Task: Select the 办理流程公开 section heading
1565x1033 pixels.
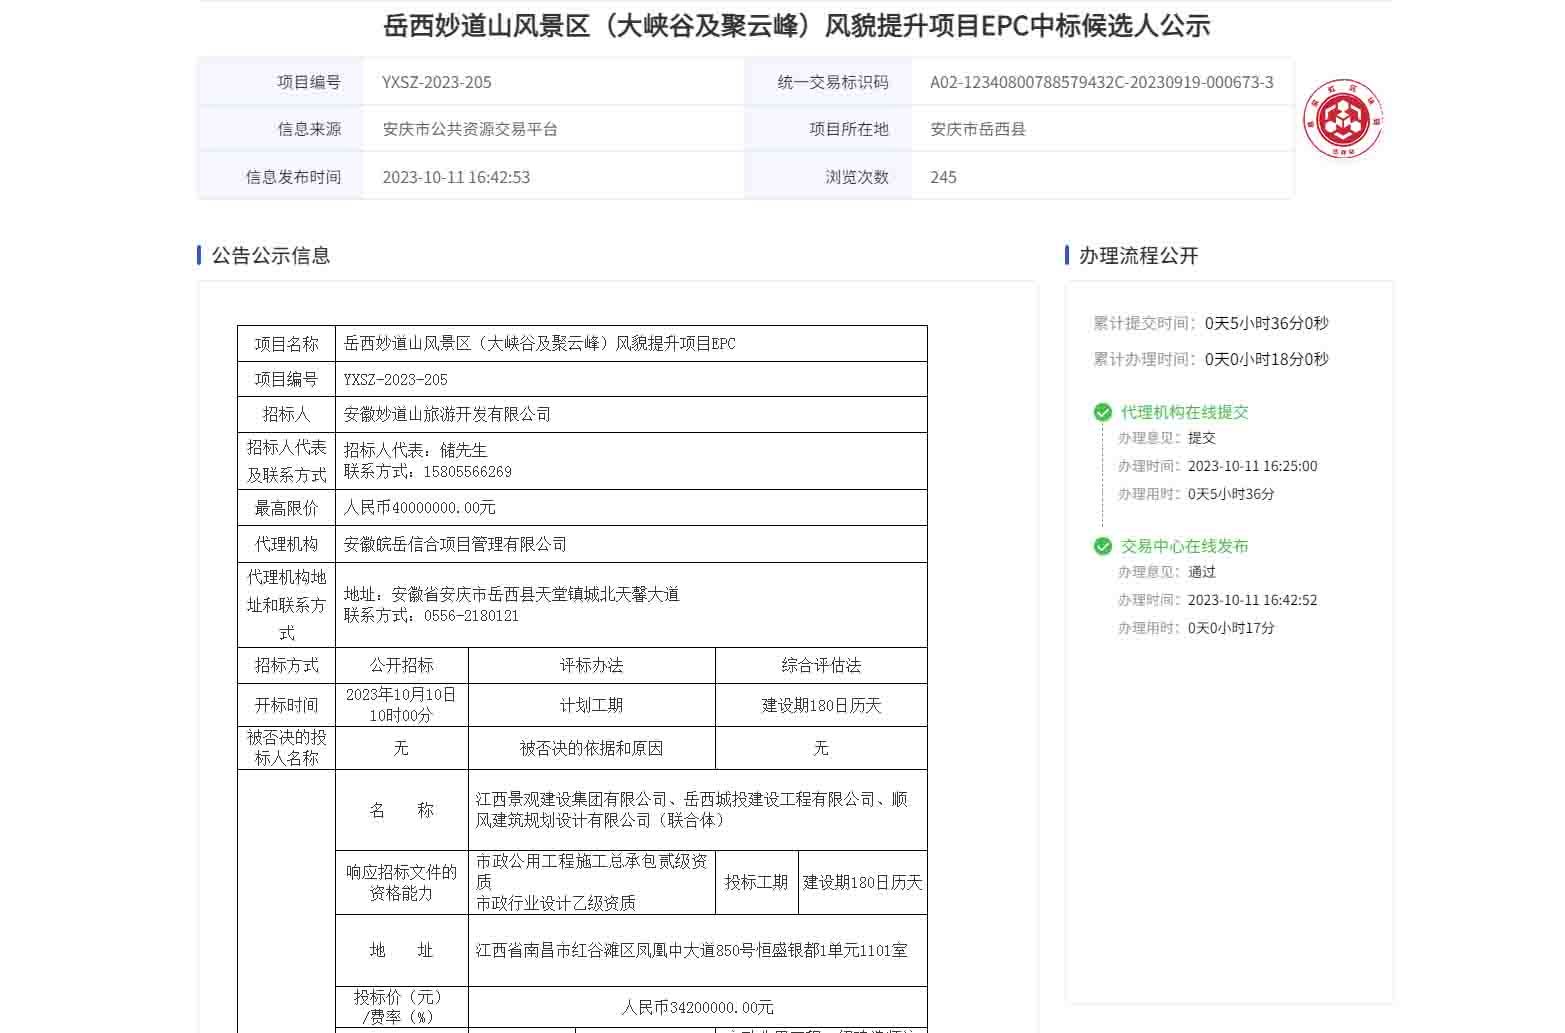Action: click(x=1138, y=255)
